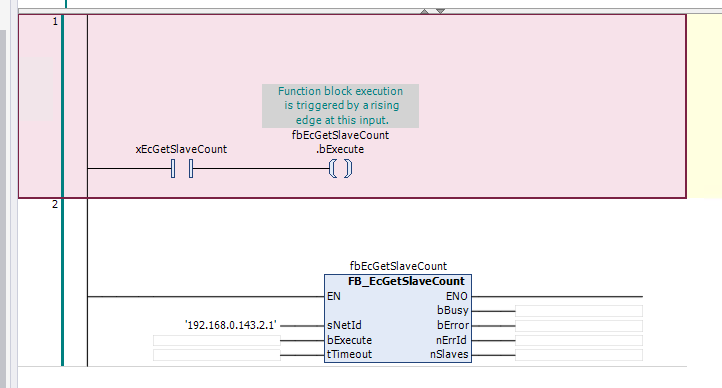Click the sNetId input pin label
Viewport: 722px width, 388px height.
click(344, 325)
